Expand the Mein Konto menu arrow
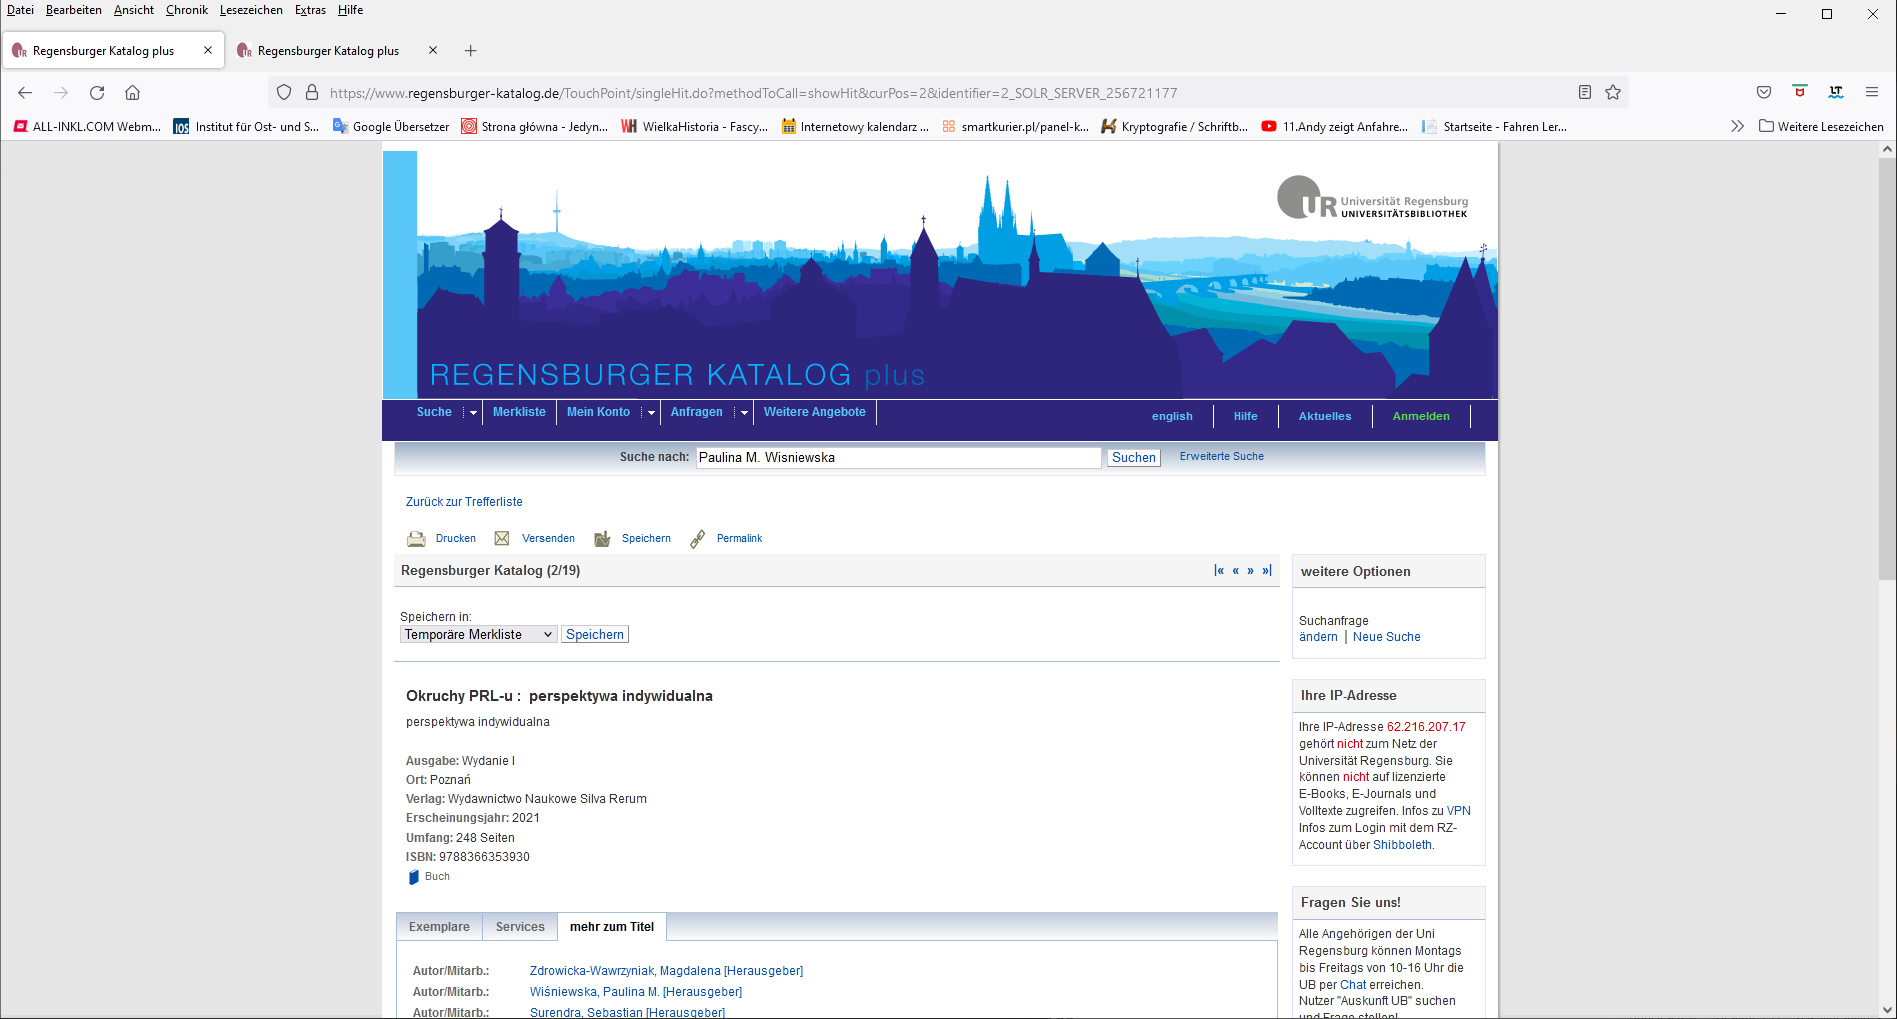1897x1019 pixels. [x=651, y=413]
